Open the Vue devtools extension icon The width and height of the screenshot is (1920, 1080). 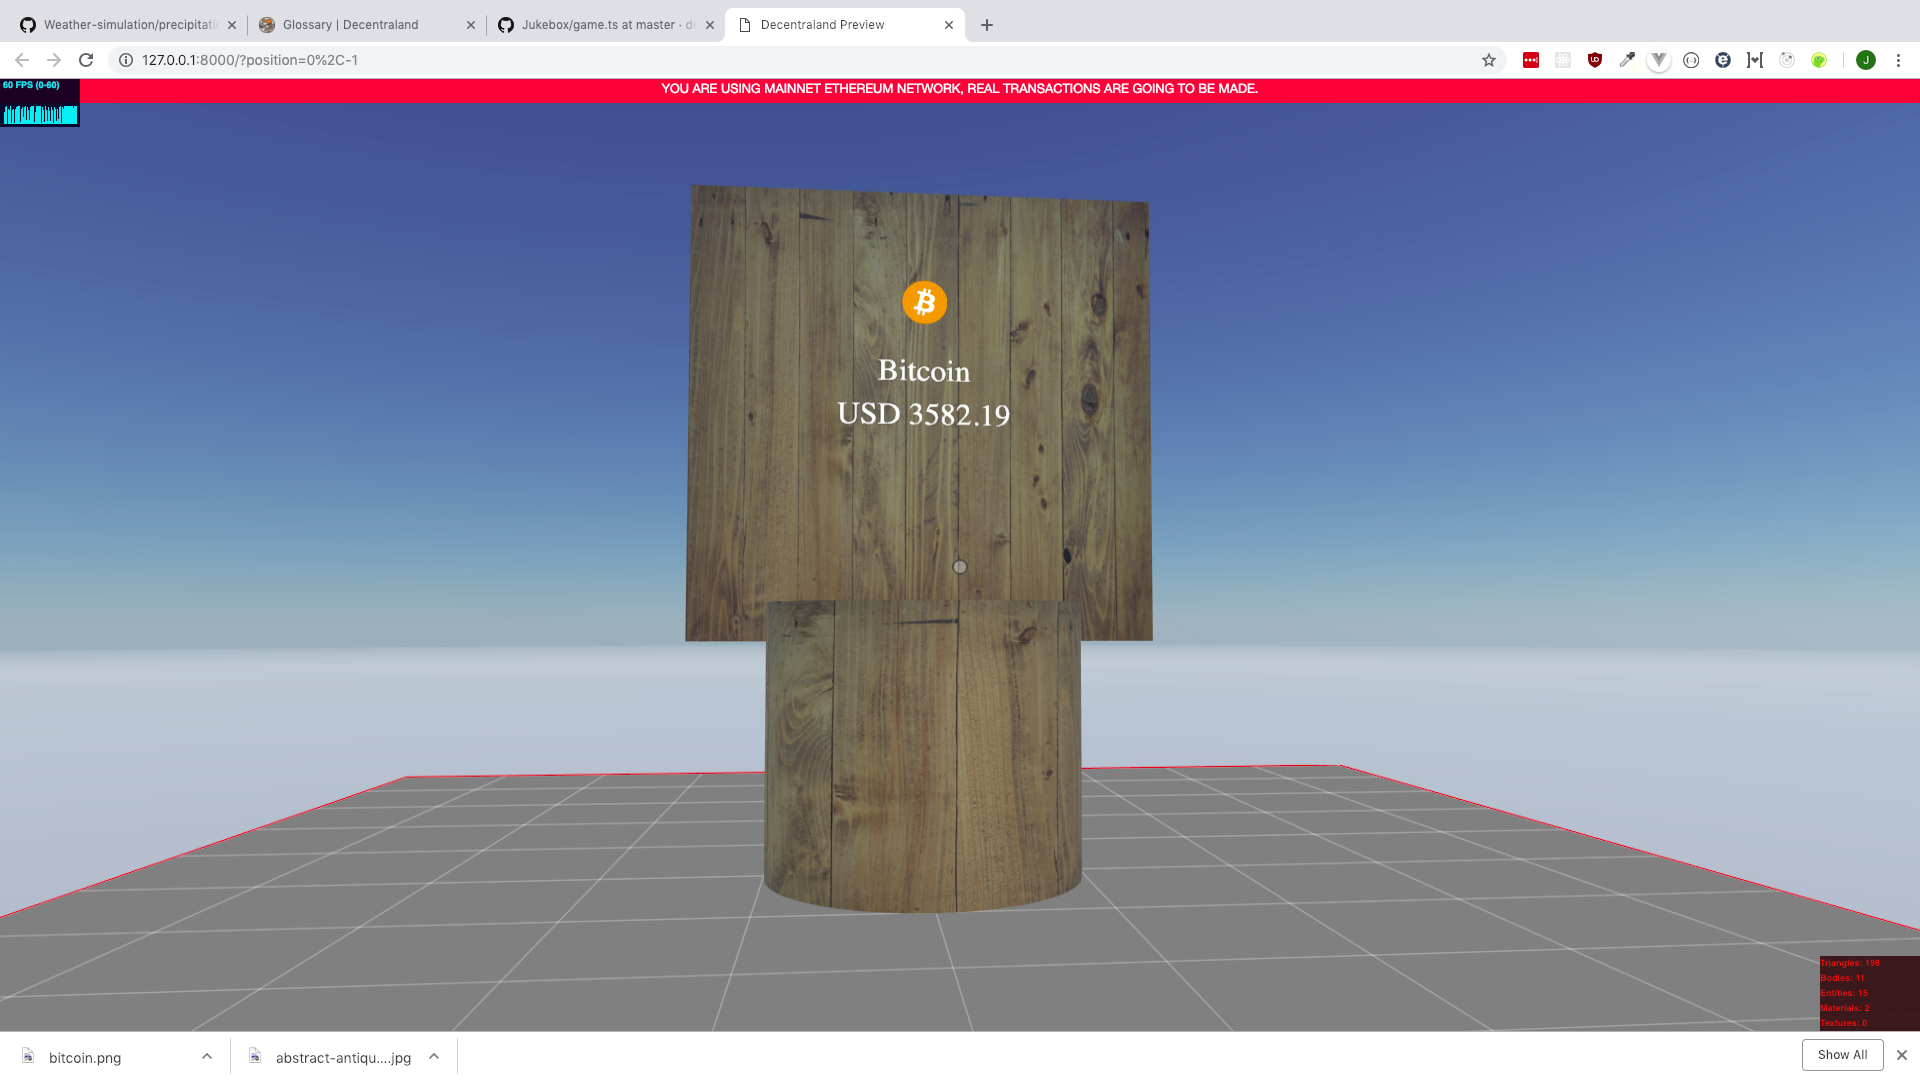coord(1659,60)
